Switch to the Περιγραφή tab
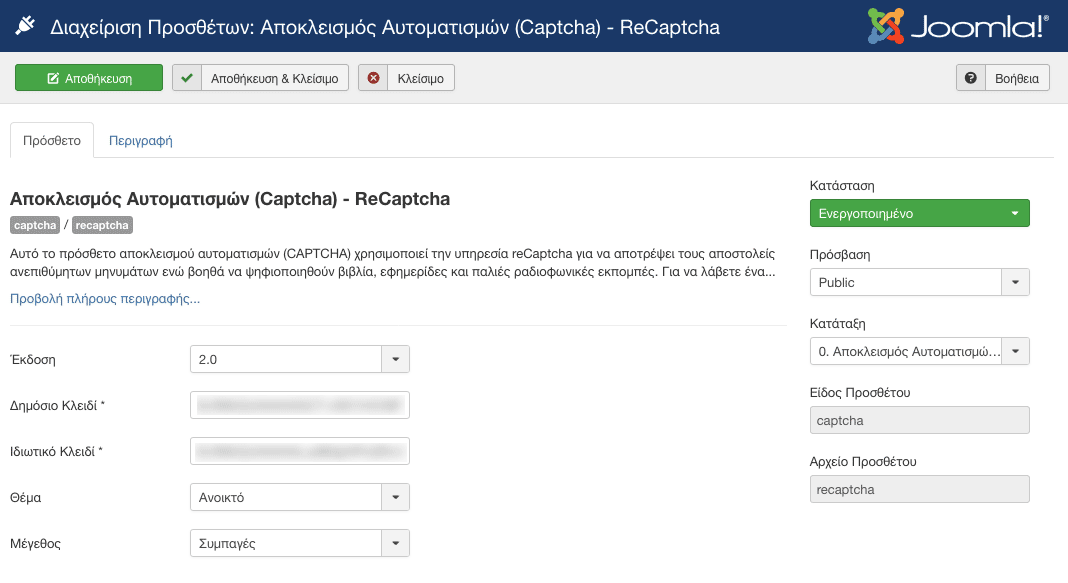This screenshot has height=583, width=1068. click(141, 140)
